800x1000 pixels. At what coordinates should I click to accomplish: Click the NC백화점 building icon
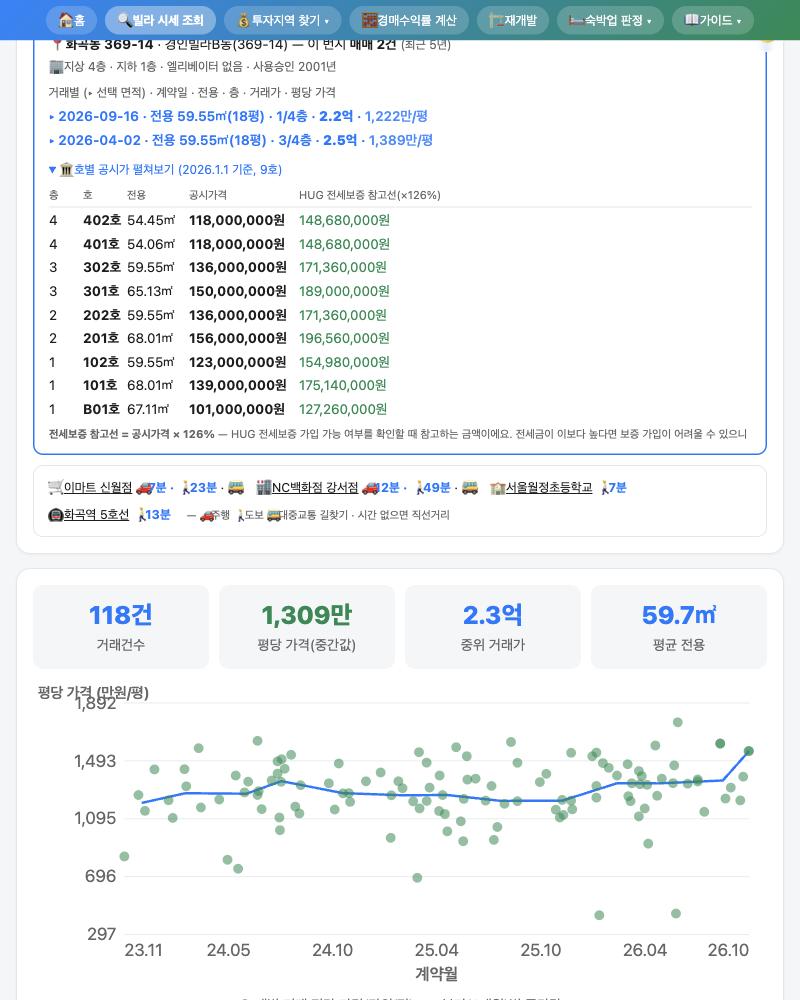pyautogui.click(x=263, y=488)
